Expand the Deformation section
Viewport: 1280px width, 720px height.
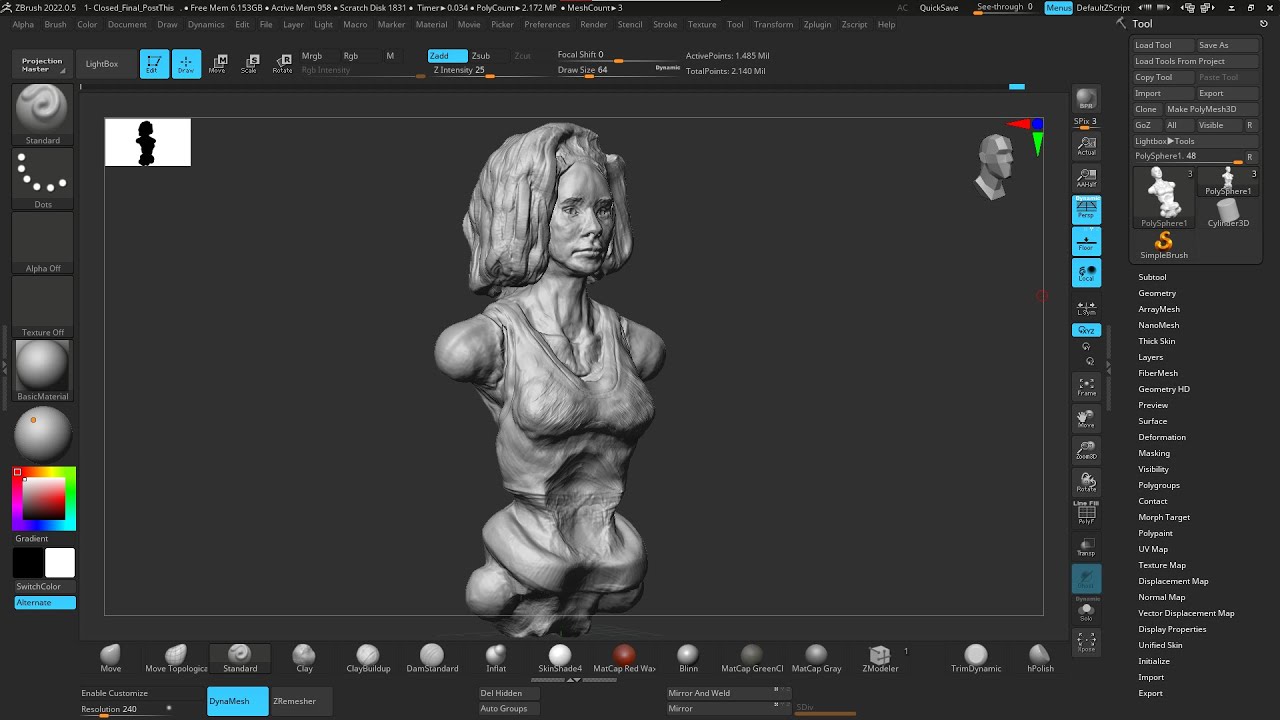click(x=1162, y=437)
